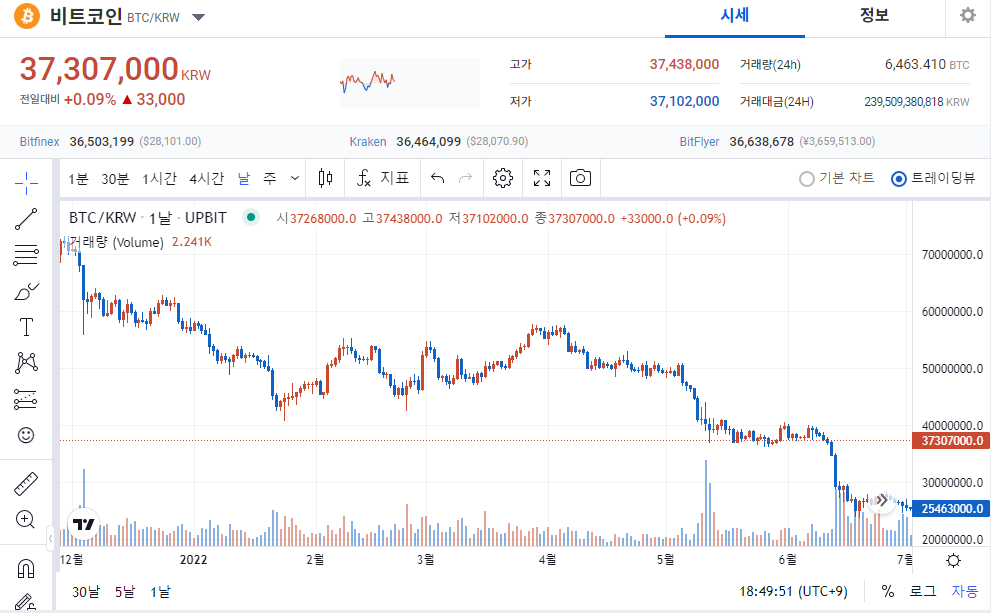Set chart range to 30날
991x613 pixels.
tap(86, 592)
